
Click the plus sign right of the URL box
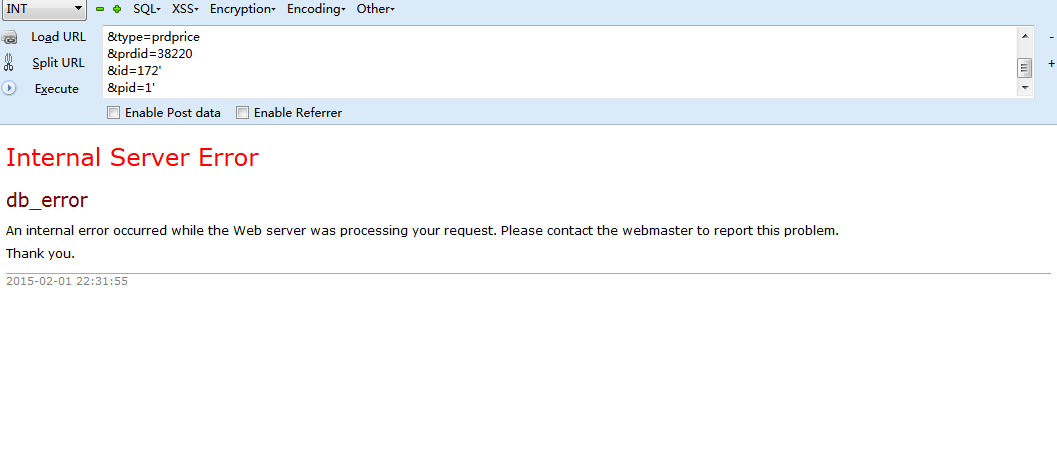coord(1051,63)
